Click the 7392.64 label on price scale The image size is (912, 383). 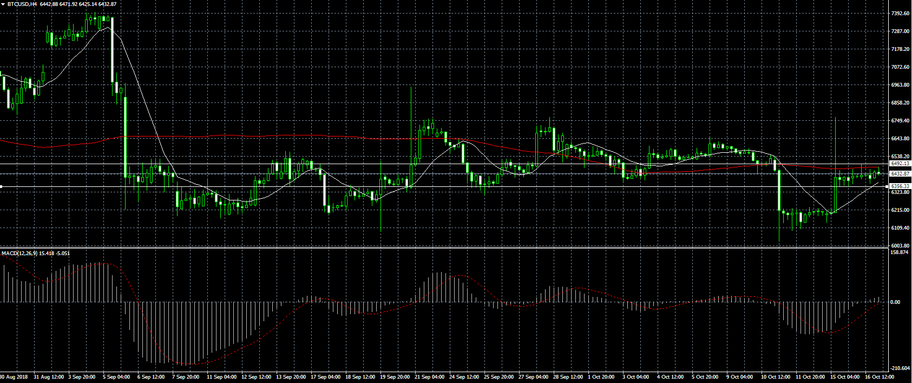point(900,12)
